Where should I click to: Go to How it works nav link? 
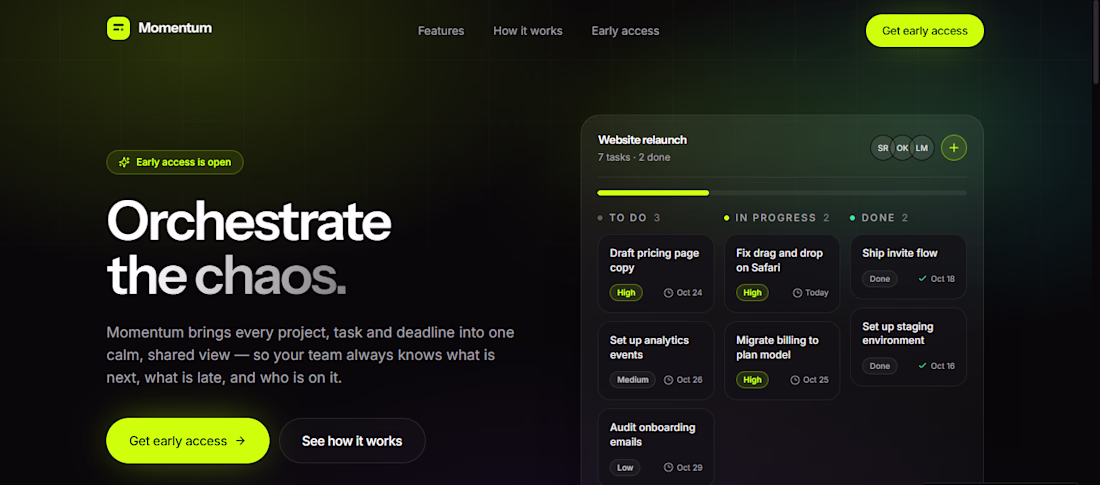click(x=528, y=31)
